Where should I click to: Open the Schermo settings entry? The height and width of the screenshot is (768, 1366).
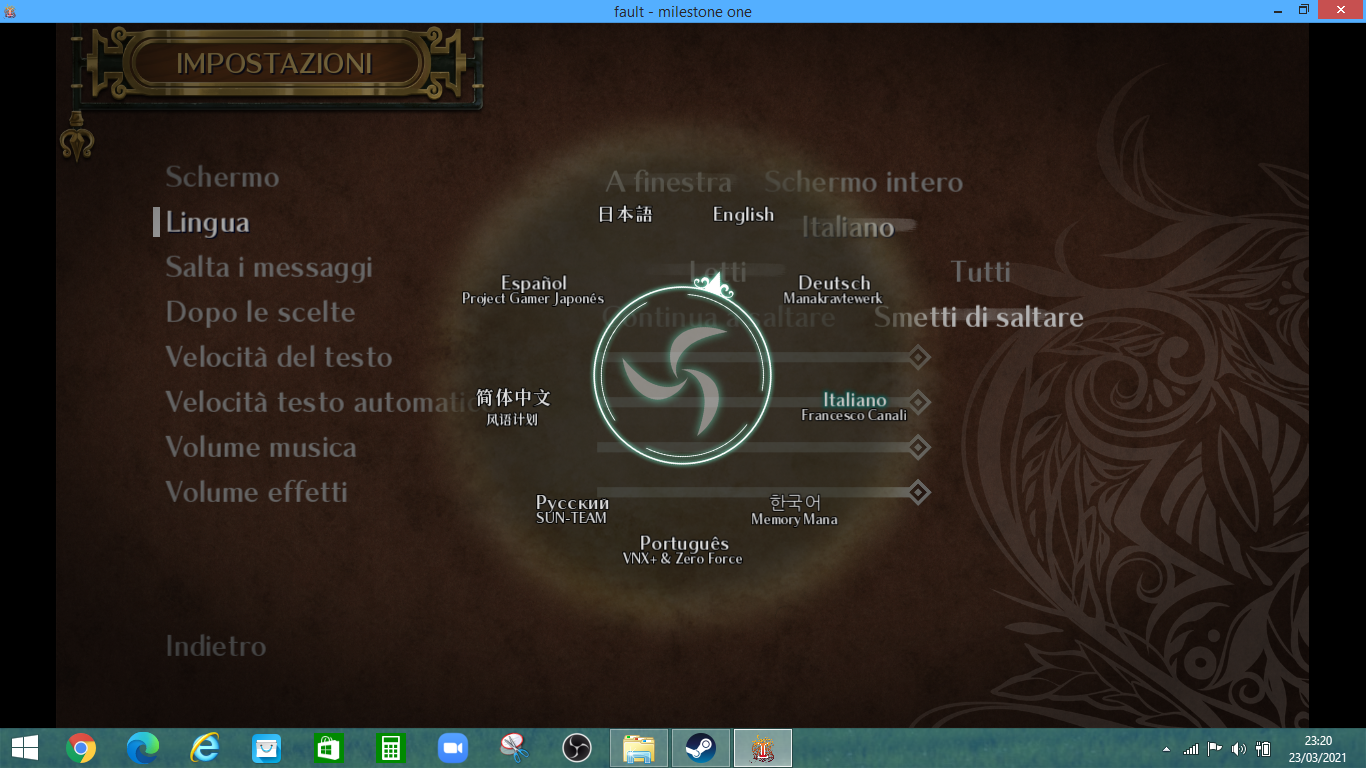coord(222,177)
